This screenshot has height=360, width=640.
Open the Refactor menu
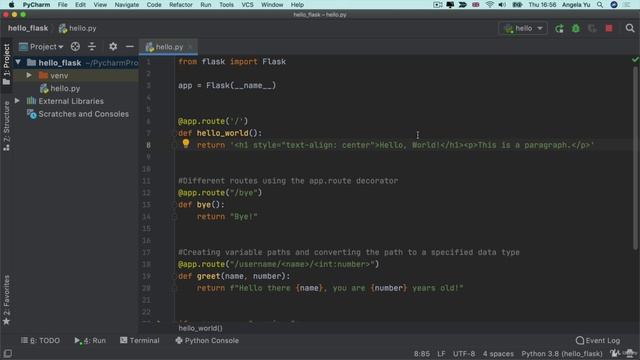coord(180,5)
